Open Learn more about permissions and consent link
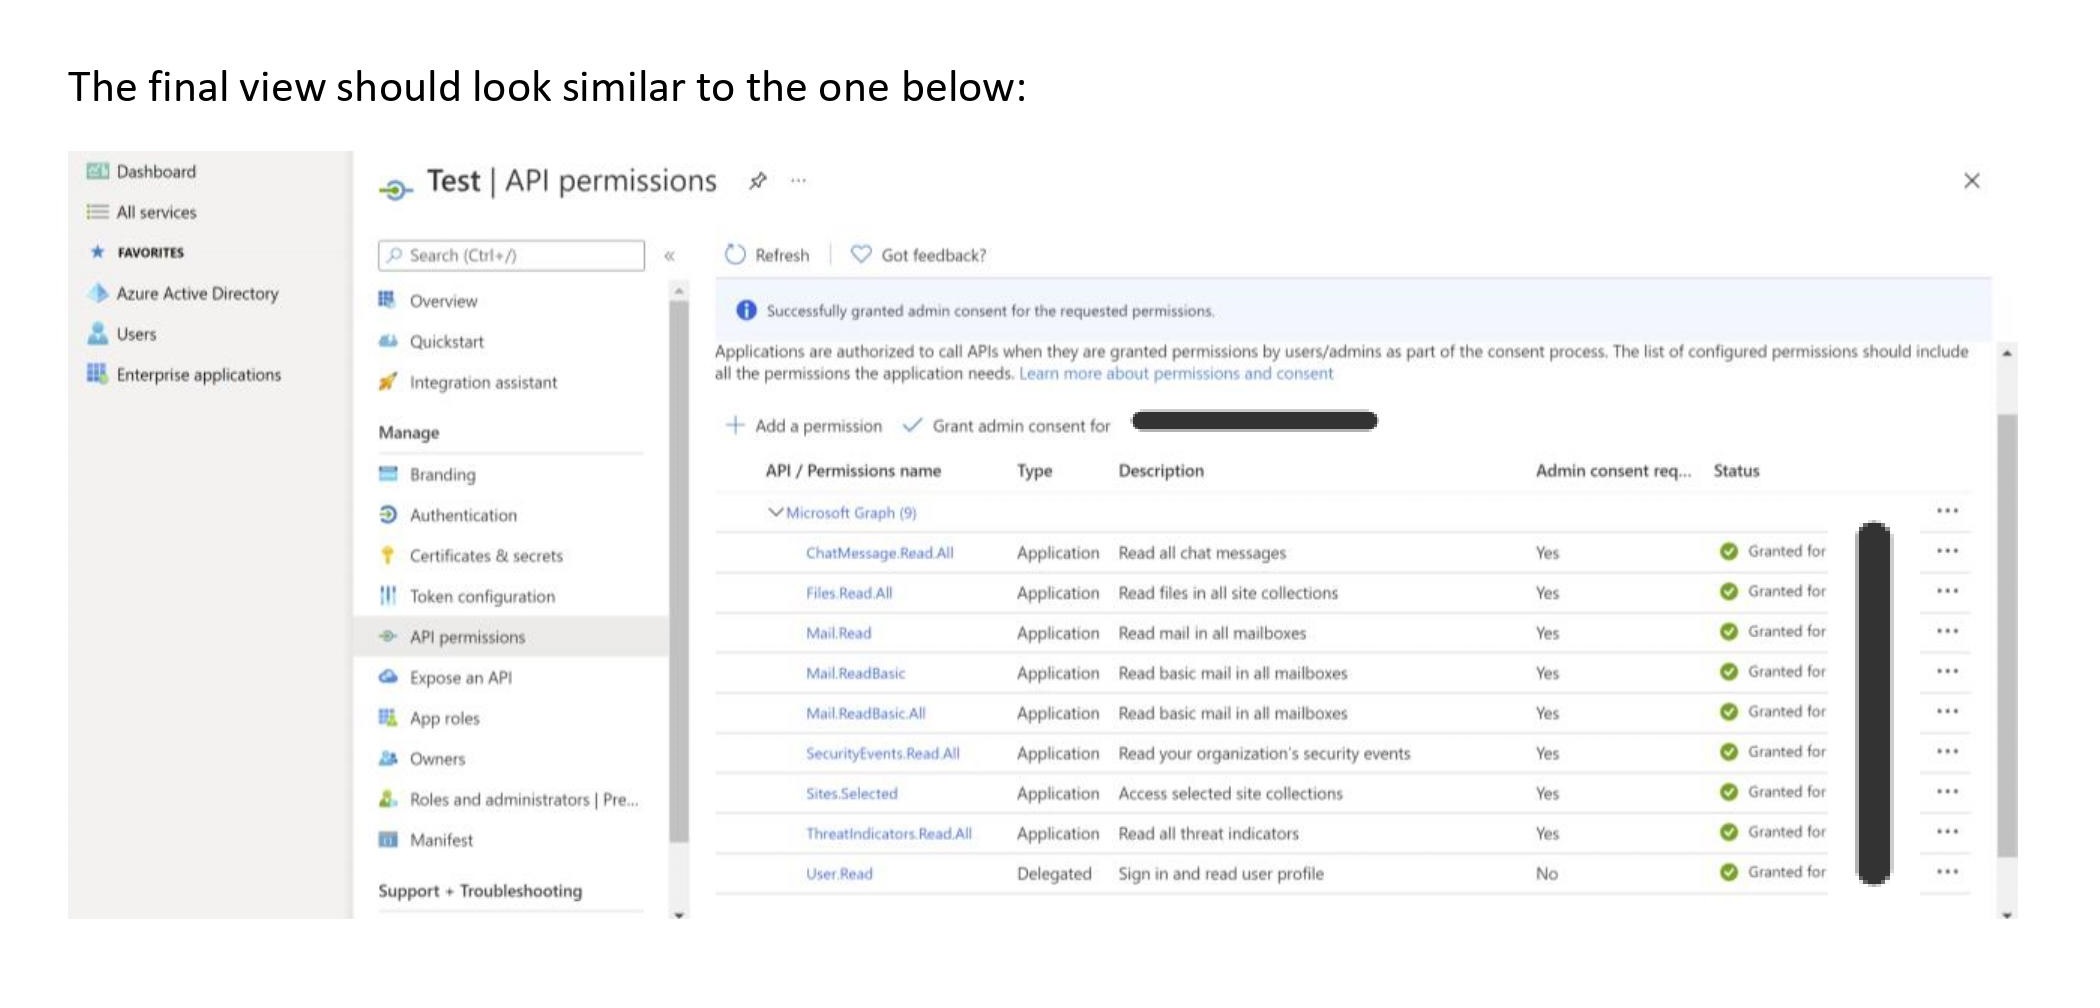Screen dimensions: 2100x1008 click(1176, 373)
